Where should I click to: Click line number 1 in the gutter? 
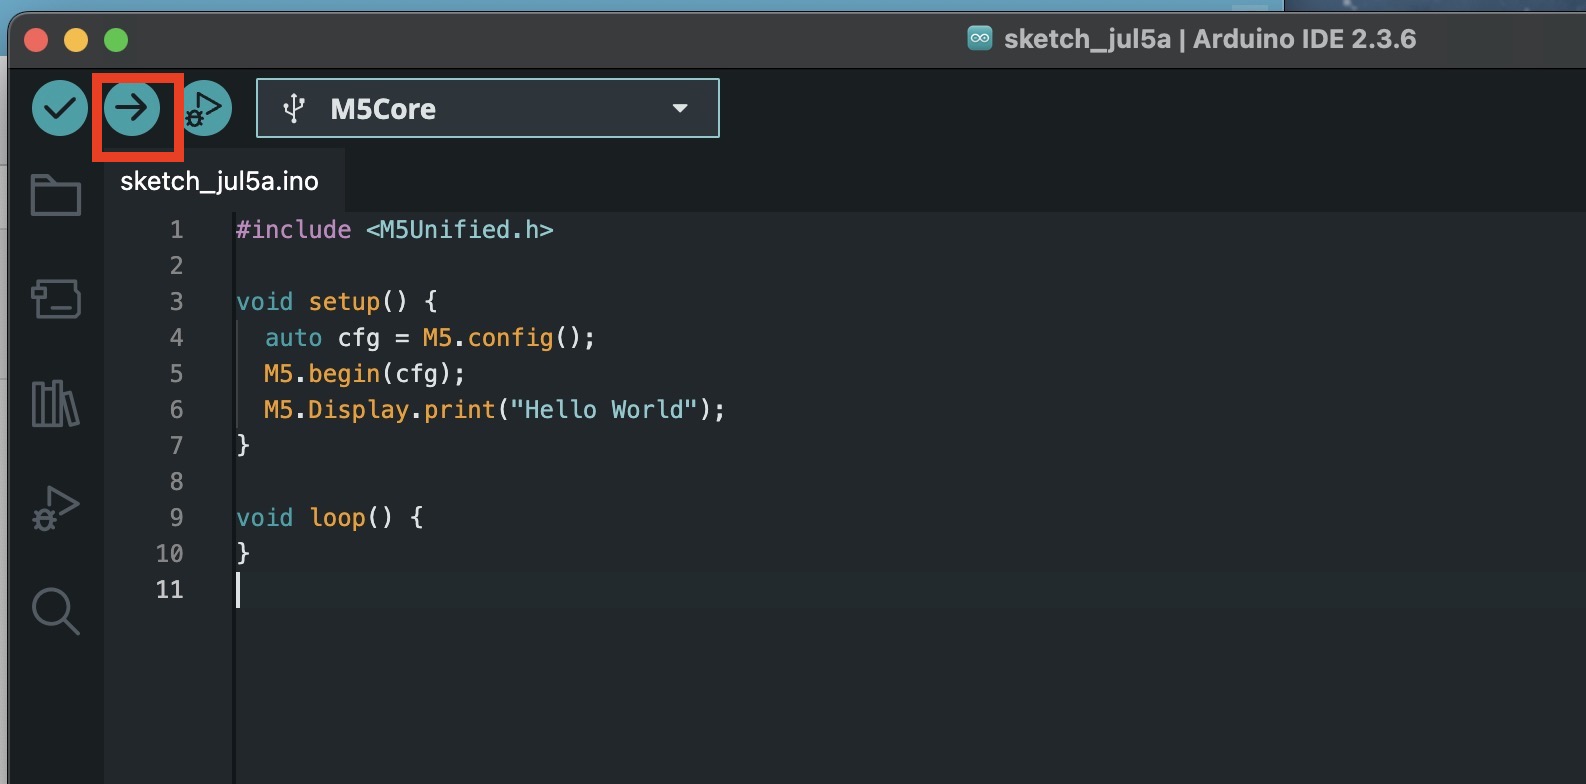(176, 230)
